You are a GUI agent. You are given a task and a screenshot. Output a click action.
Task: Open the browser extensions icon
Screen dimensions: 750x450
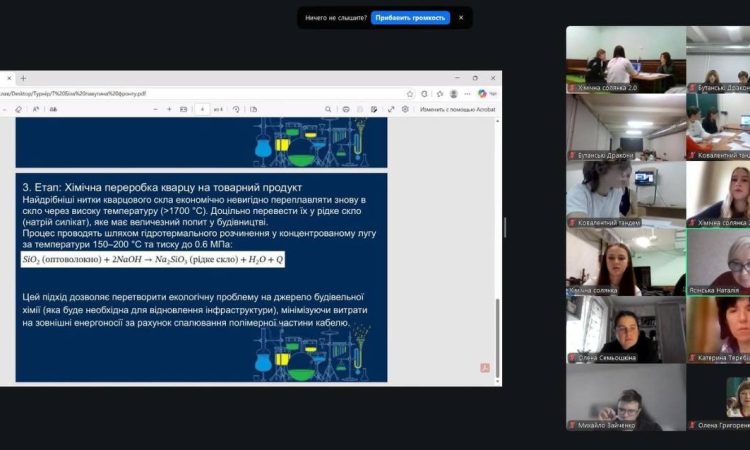(x=424, y=94)
